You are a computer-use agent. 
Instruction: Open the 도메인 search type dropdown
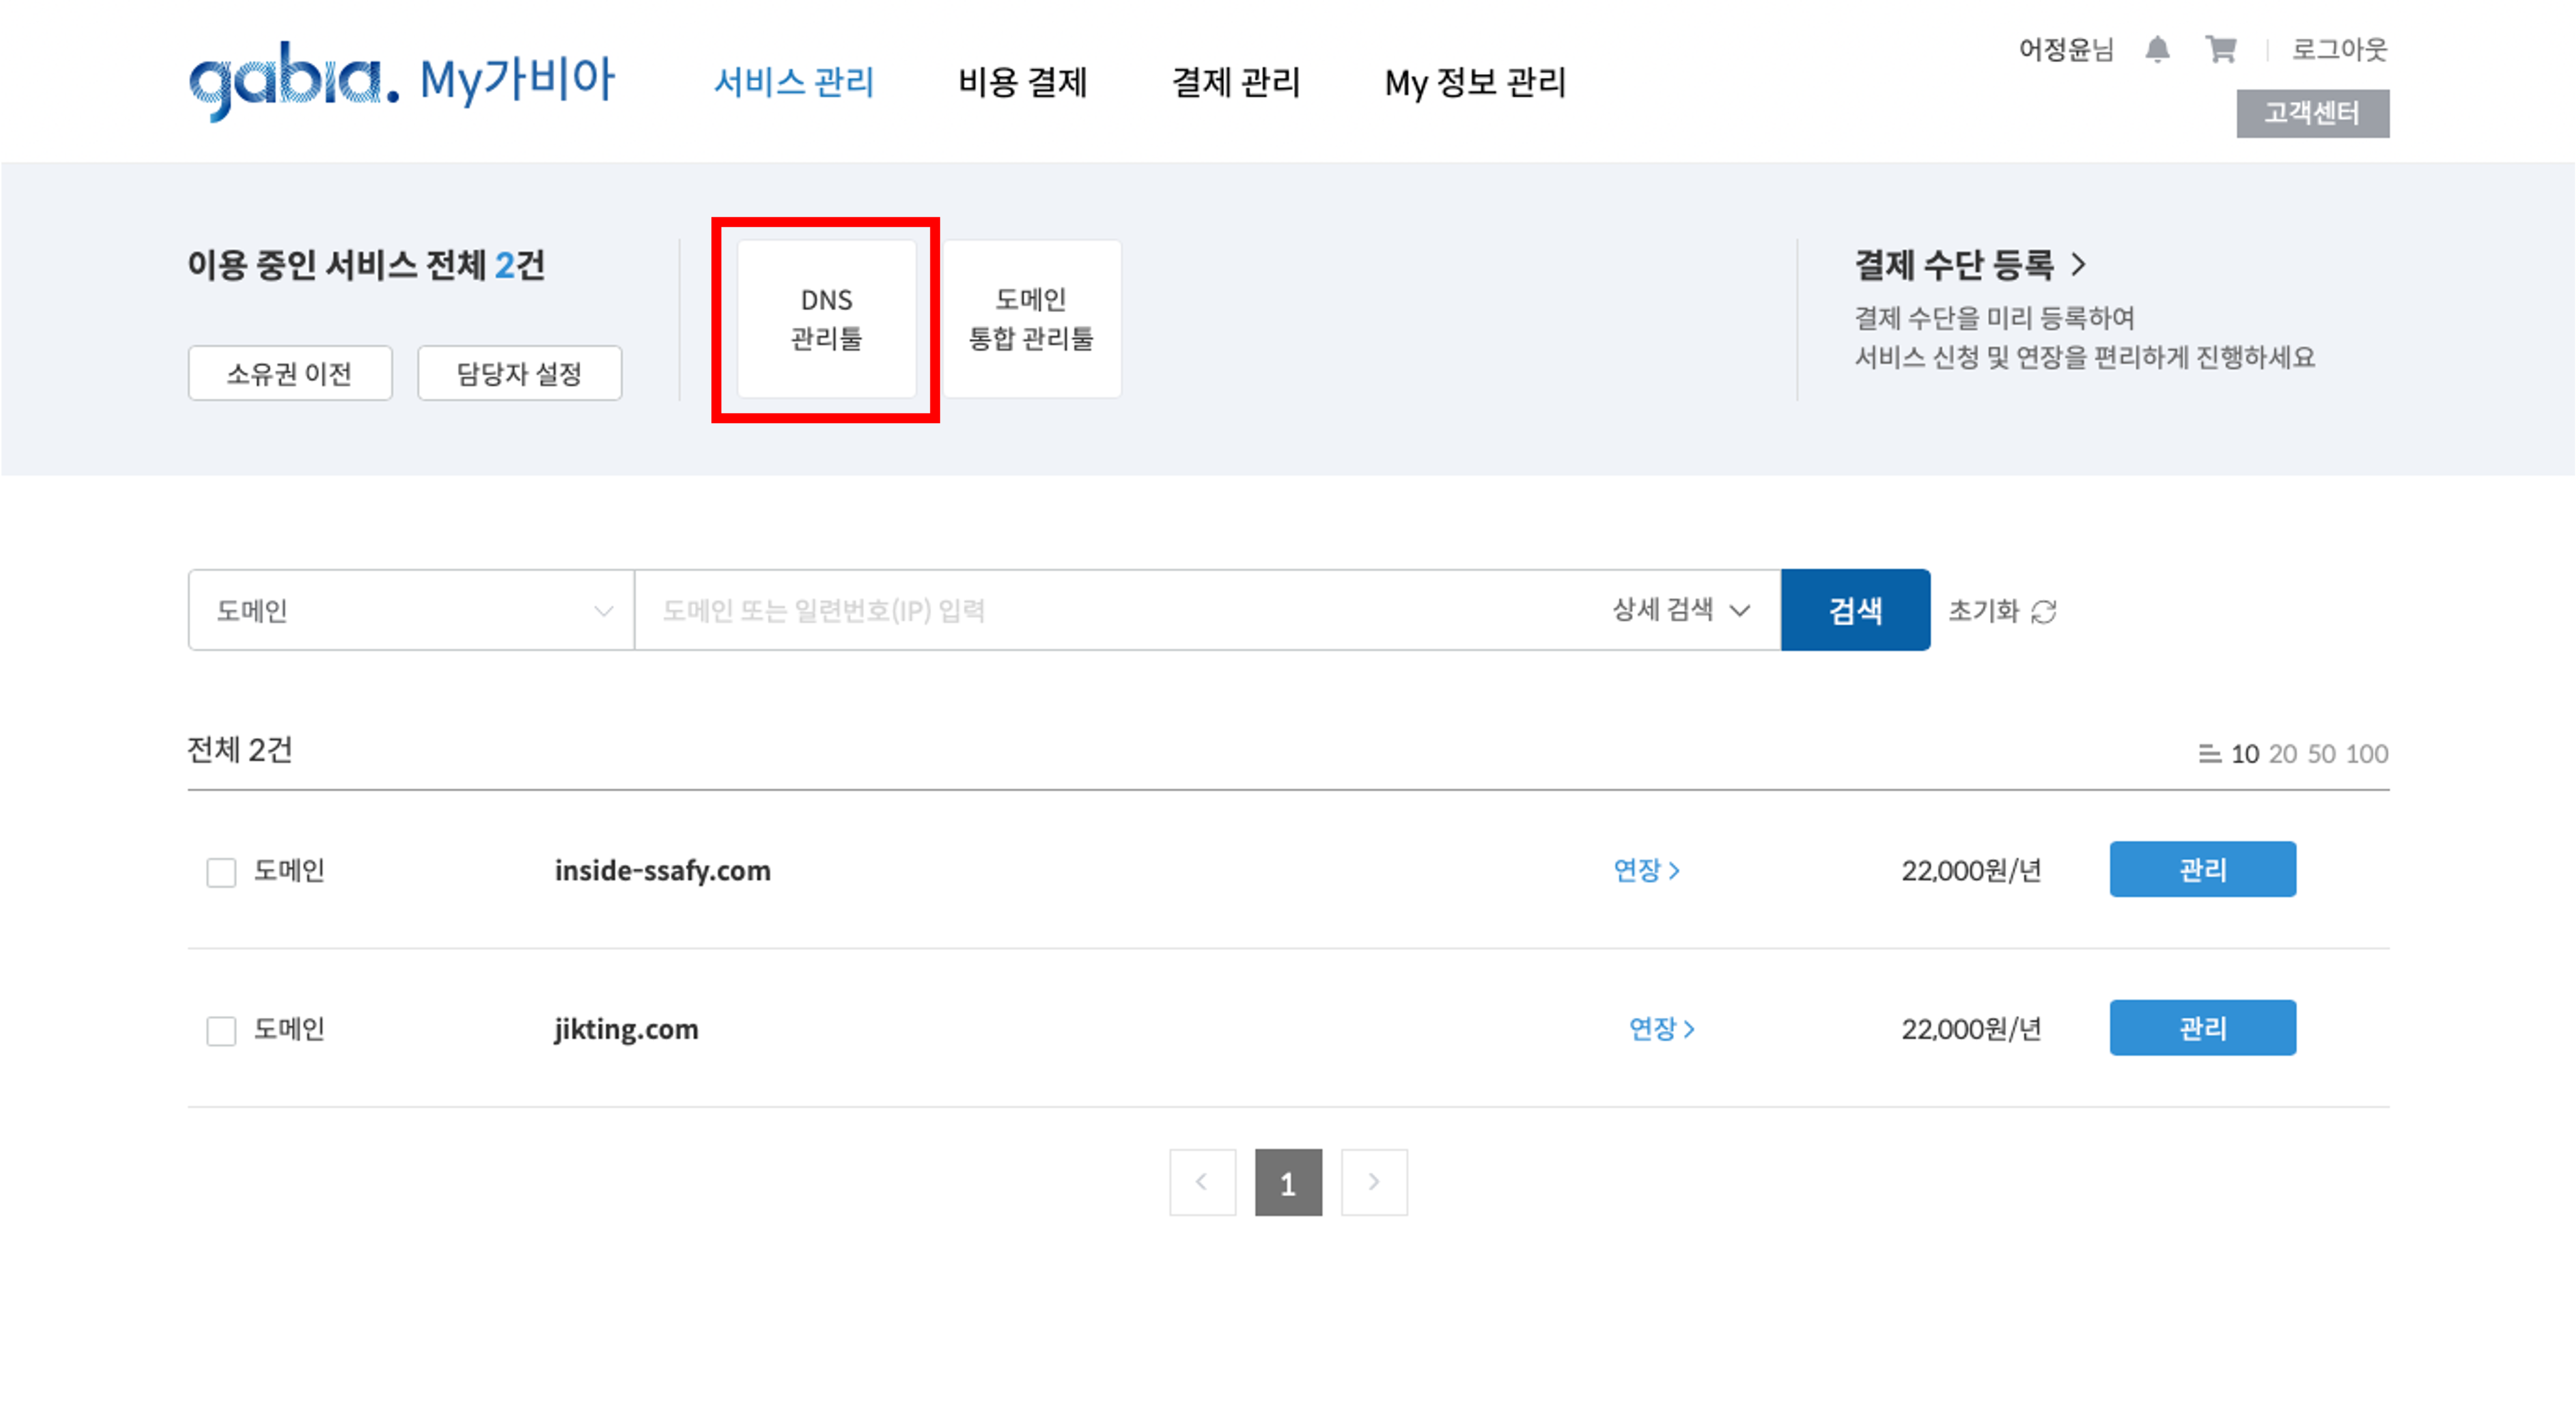[x=411, y=610]
